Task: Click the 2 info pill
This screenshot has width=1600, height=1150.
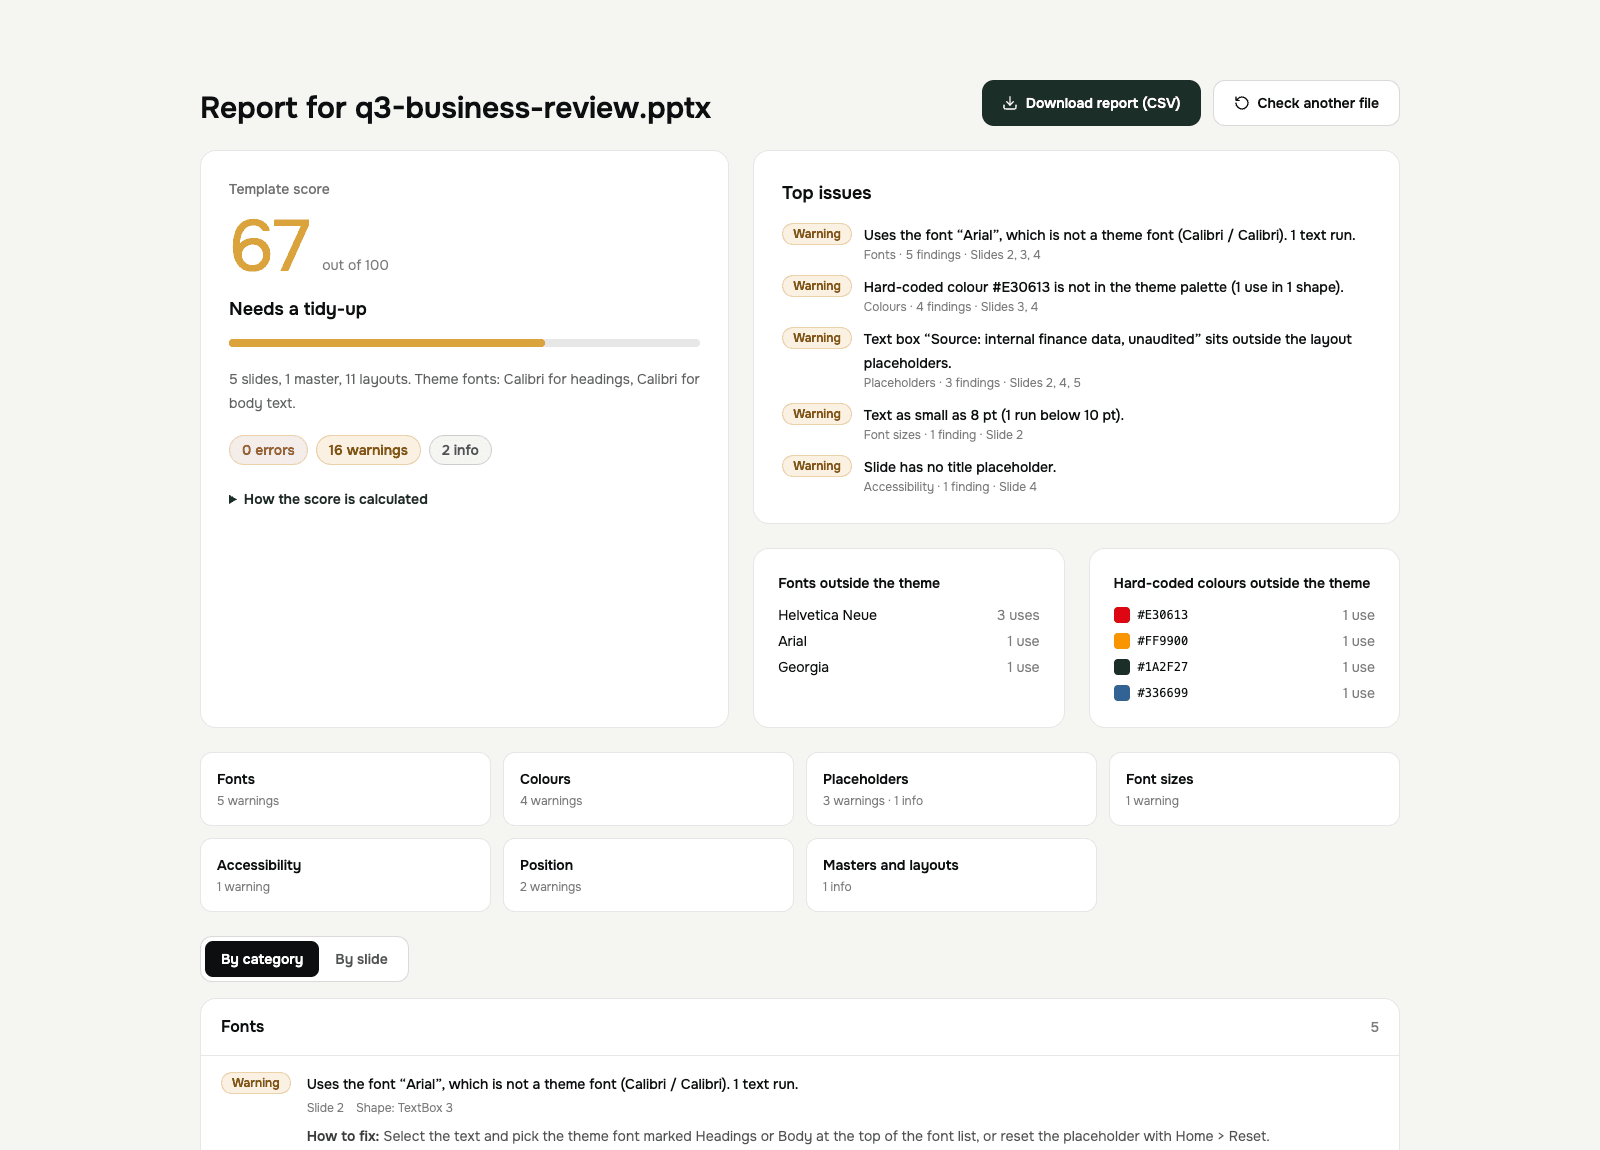Action: [460, 450]
